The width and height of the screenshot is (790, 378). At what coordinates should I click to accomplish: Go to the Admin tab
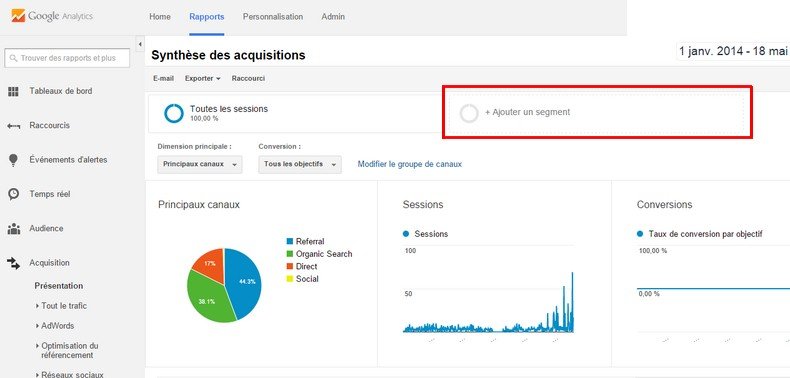pos(333,17)
